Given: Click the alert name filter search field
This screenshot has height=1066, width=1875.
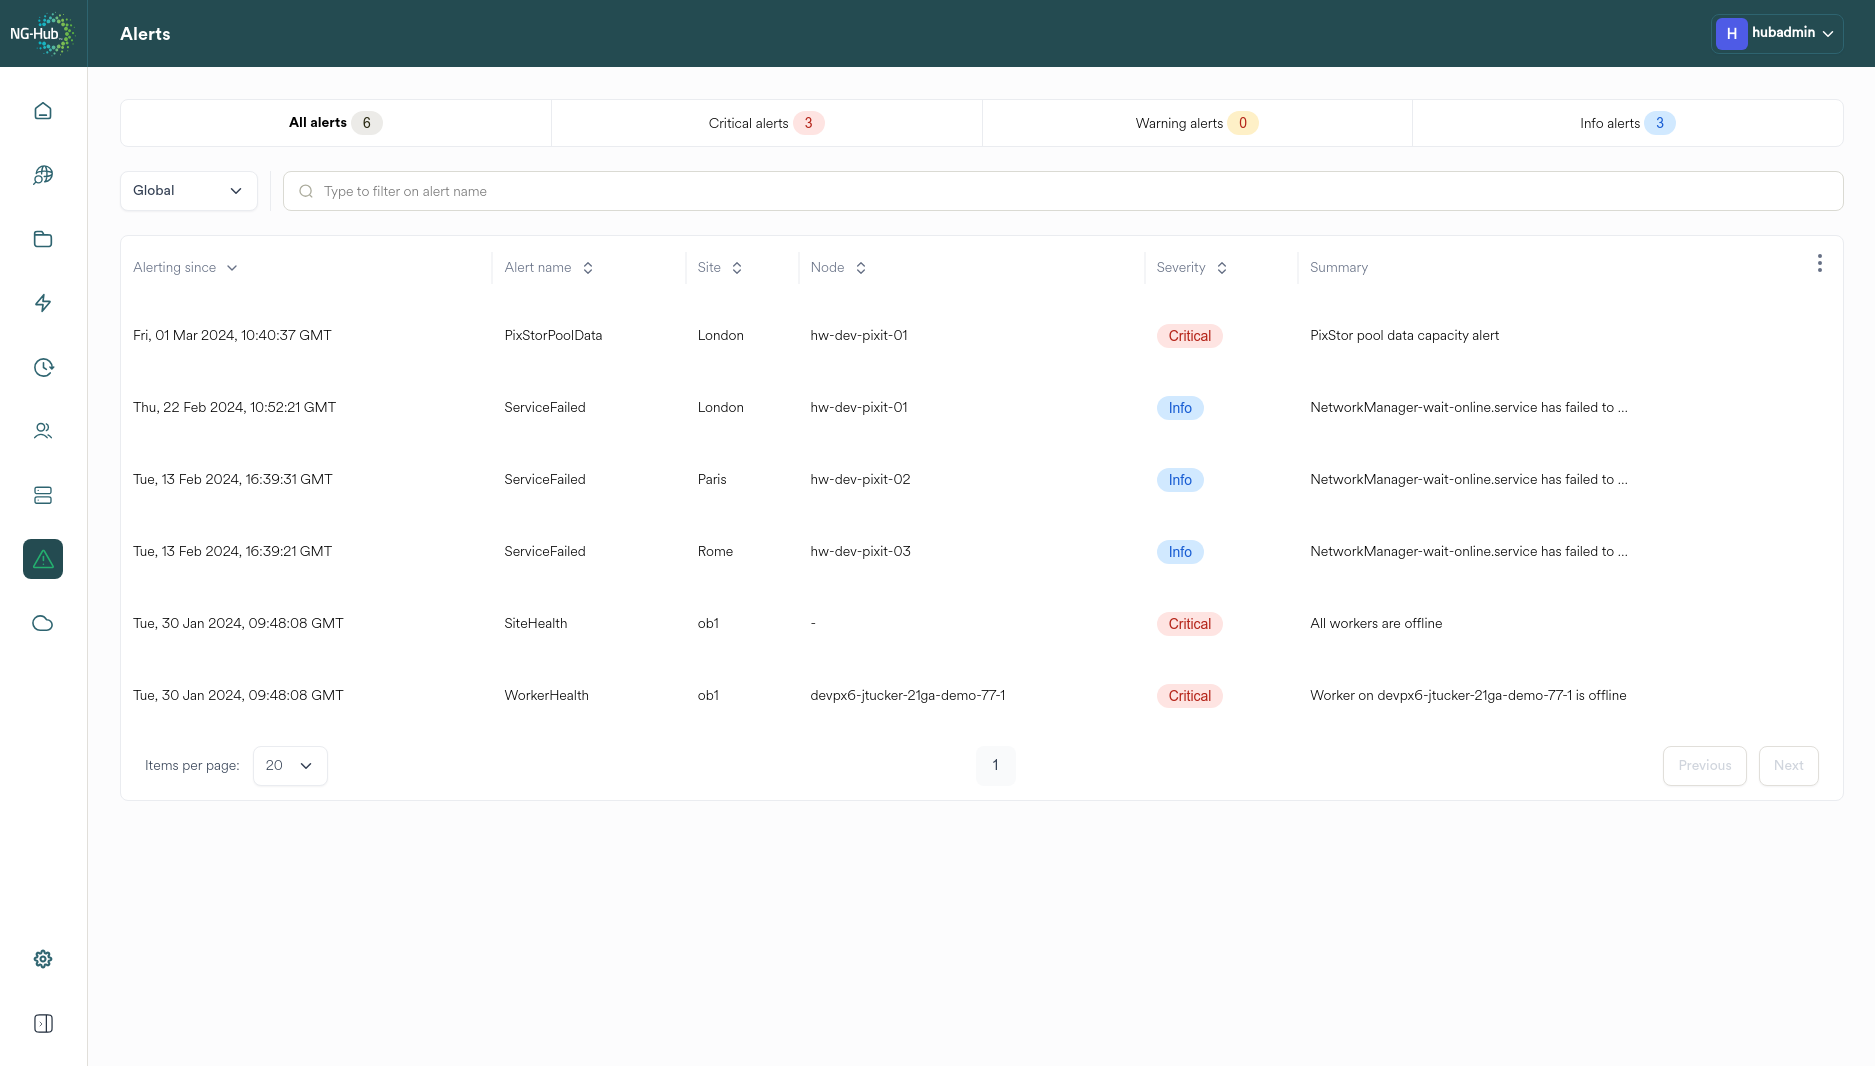Looking at the screenshot, I should point(1064,190).
